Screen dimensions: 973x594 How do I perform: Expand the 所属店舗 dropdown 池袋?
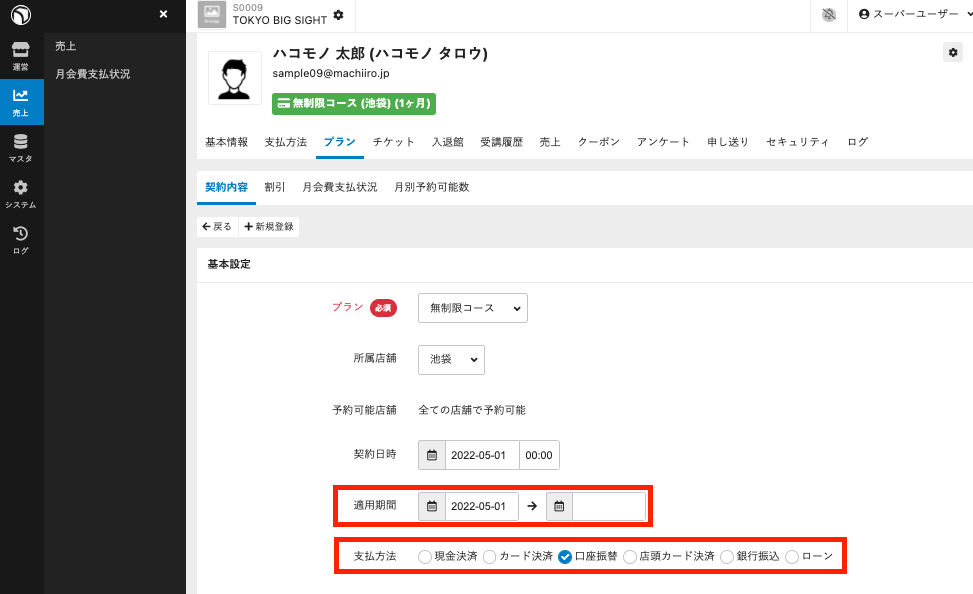450,360
